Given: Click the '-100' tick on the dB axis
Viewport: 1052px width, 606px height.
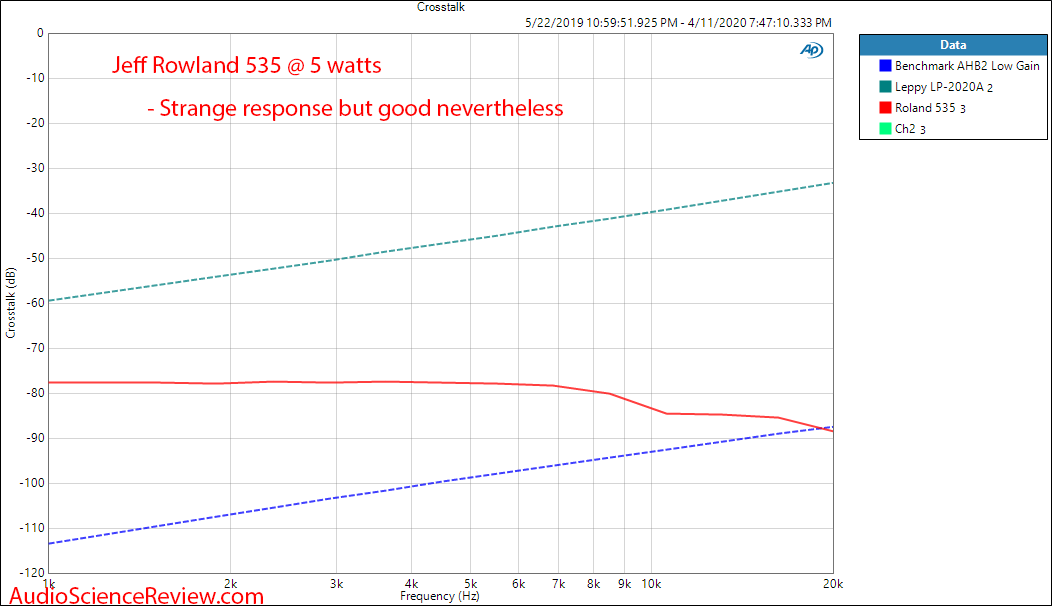Looking at the screenshot, I should (x=32, y=483).
